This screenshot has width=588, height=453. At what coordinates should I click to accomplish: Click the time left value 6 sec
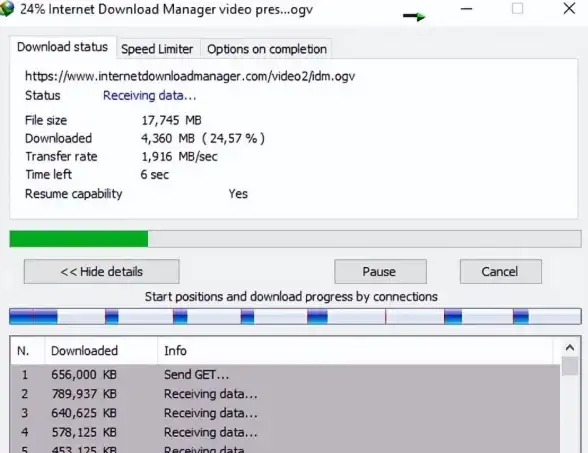(x=155, y=175)
